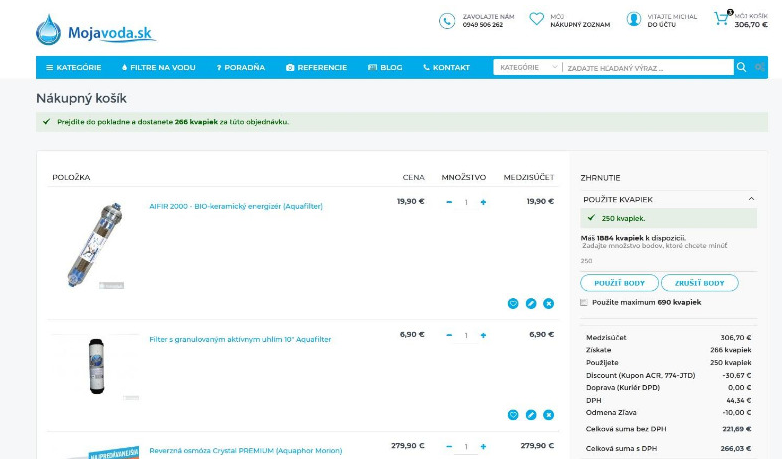Collapse the 'Použite kvapiek' section

[x=751, y=199]
